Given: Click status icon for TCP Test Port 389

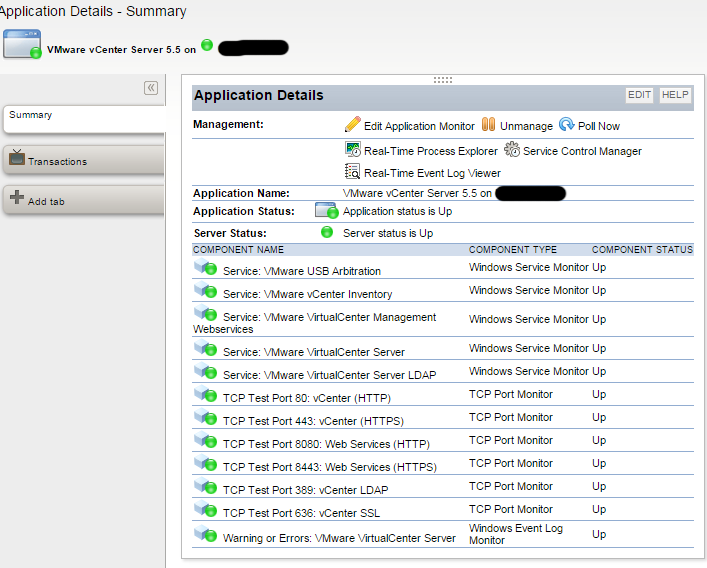Looking at the screenshot, I should click(x=205, y=486).
